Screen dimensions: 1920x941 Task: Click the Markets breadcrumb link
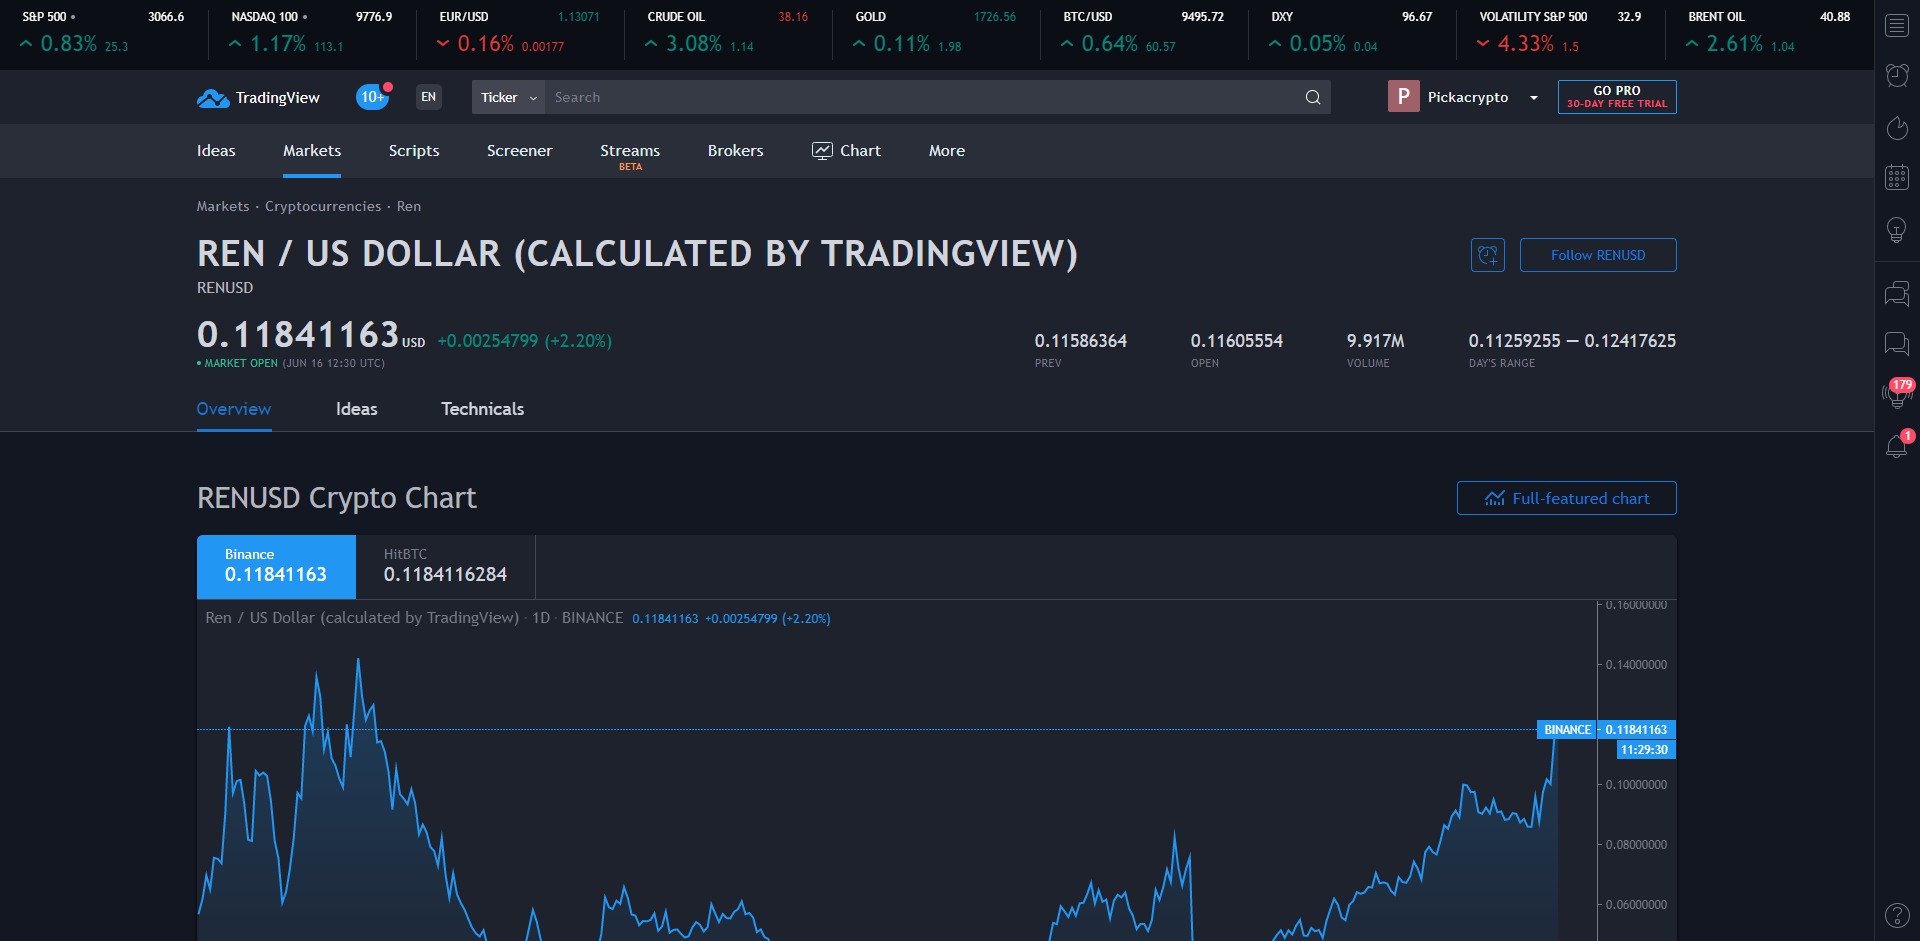point(223,206)
